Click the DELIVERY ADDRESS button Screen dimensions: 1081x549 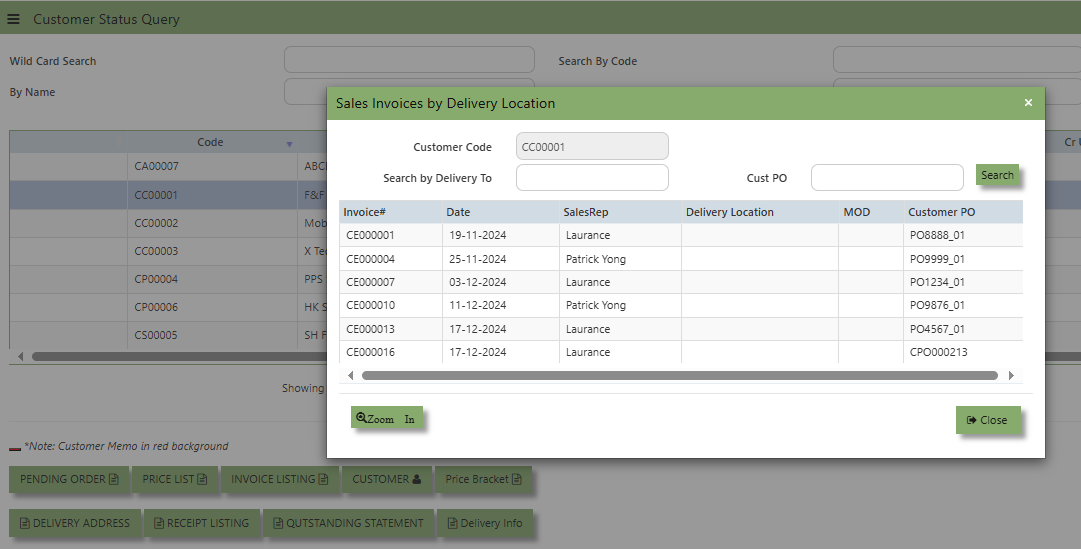pos(74,523)
